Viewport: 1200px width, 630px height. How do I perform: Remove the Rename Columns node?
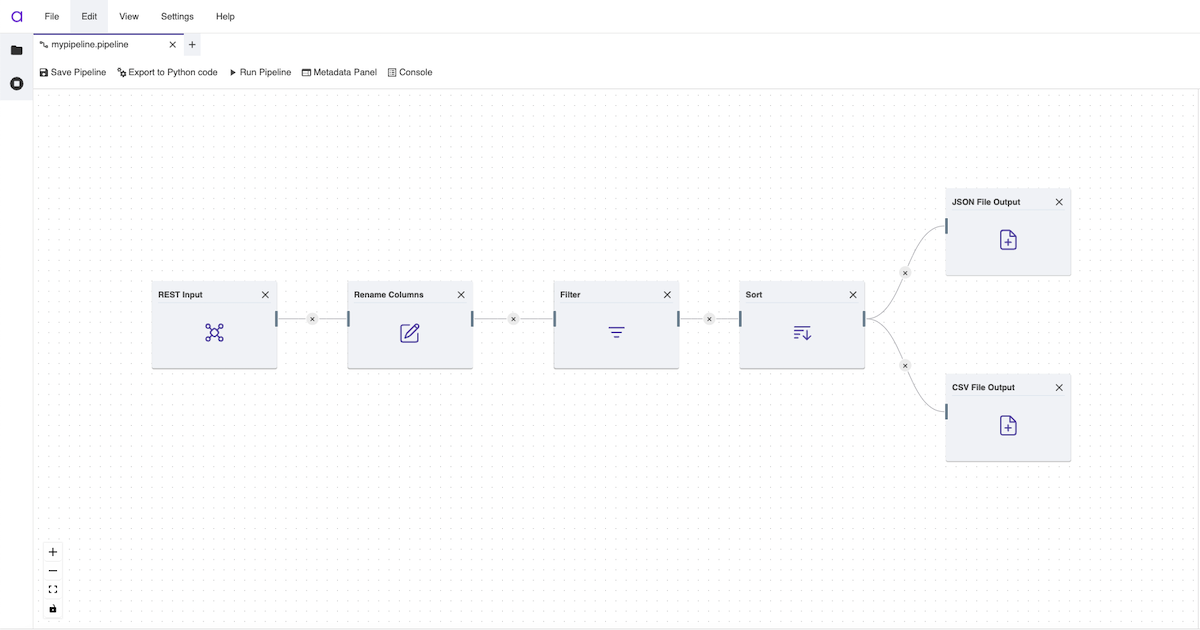click(x=461, y=295)
